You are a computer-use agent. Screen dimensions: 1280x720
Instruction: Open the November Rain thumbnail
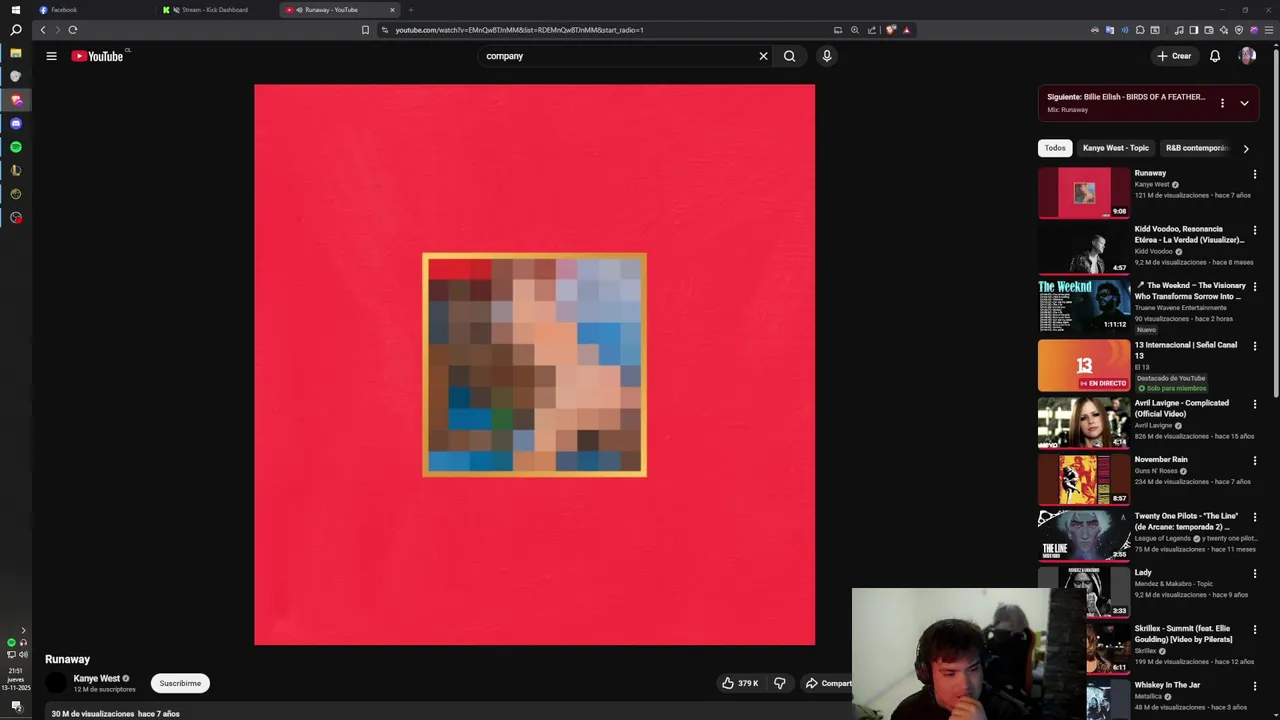1084,479
